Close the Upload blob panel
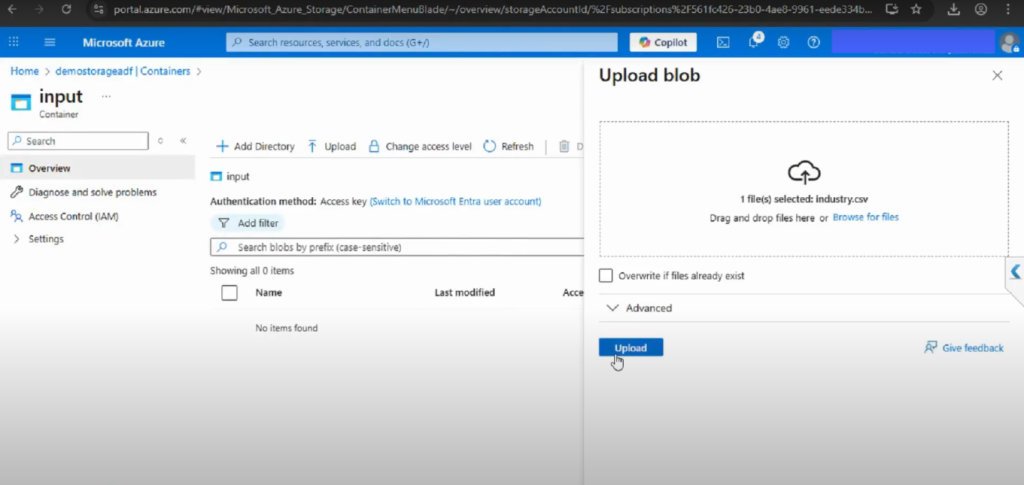This screenshot has height=485, width=1024. click(x=997, y=76)
